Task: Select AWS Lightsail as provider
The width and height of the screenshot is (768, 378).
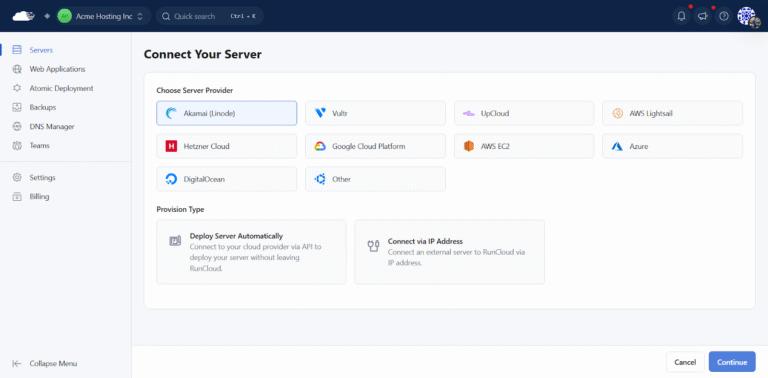Action: pyautogui.click(x=672, y=113)
